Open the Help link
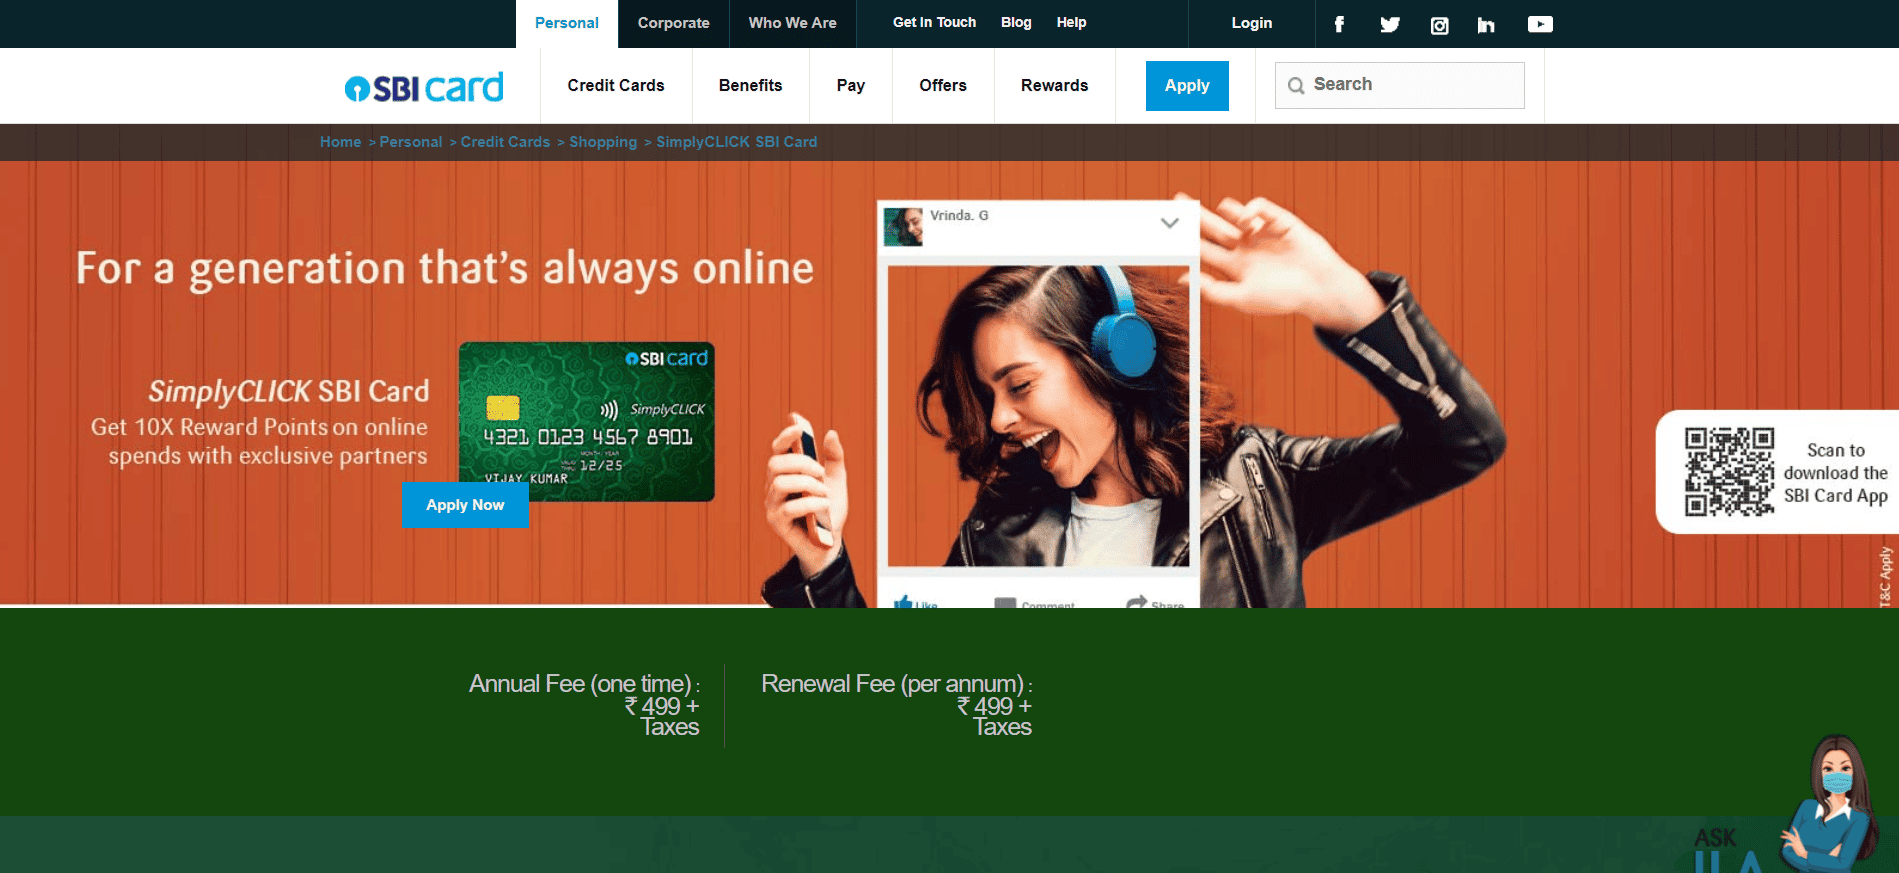The width and height of the screenshot is (1899, 873). pyautogui.click(x=1071, y=22)
